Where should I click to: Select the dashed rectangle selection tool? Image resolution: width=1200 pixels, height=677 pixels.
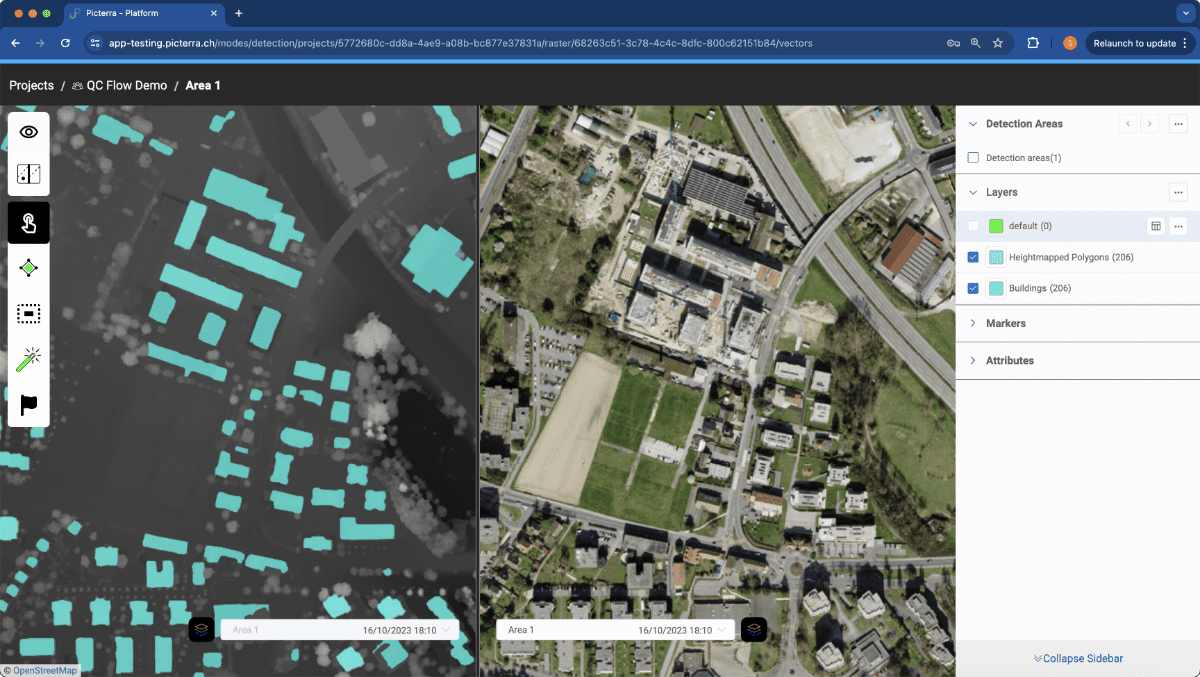29,314
